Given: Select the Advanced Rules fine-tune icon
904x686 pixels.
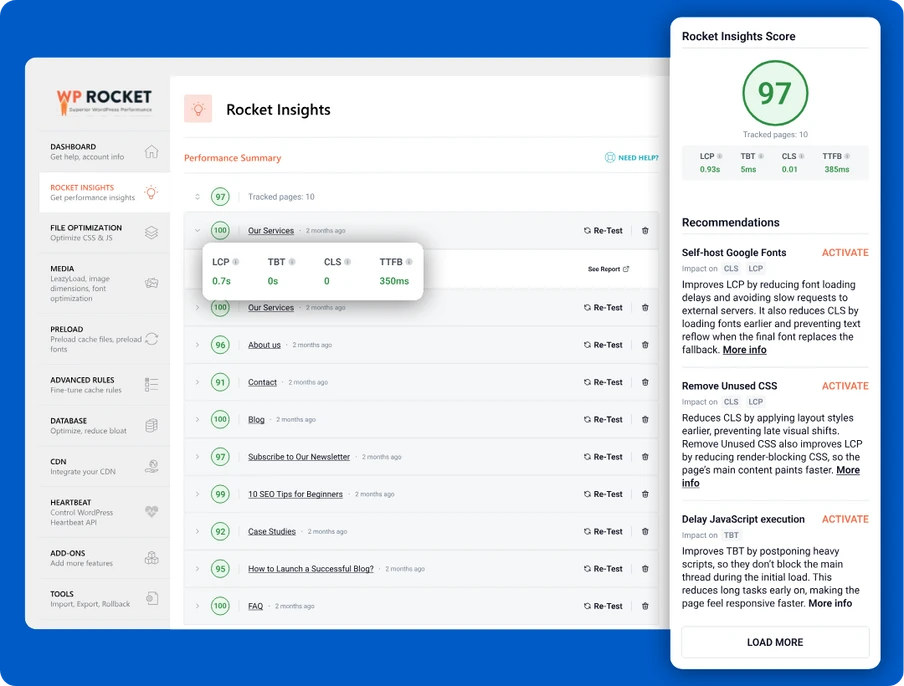Looking at the screenshot, I should 150,385.
